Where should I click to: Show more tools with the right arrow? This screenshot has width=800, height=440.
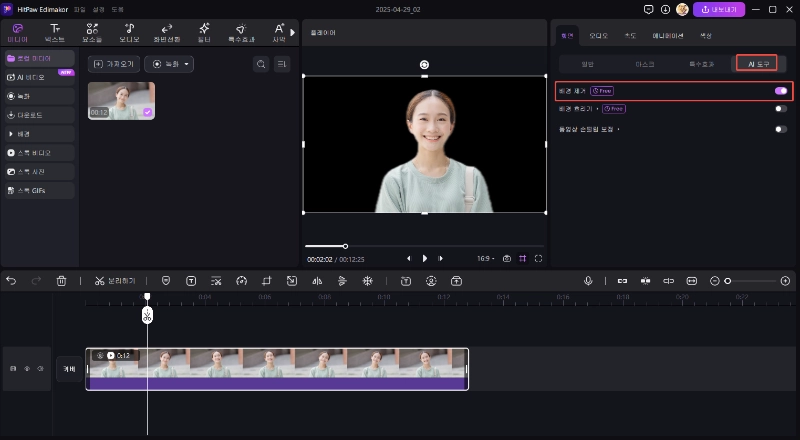pyautogui.click(x=292, y=33)
